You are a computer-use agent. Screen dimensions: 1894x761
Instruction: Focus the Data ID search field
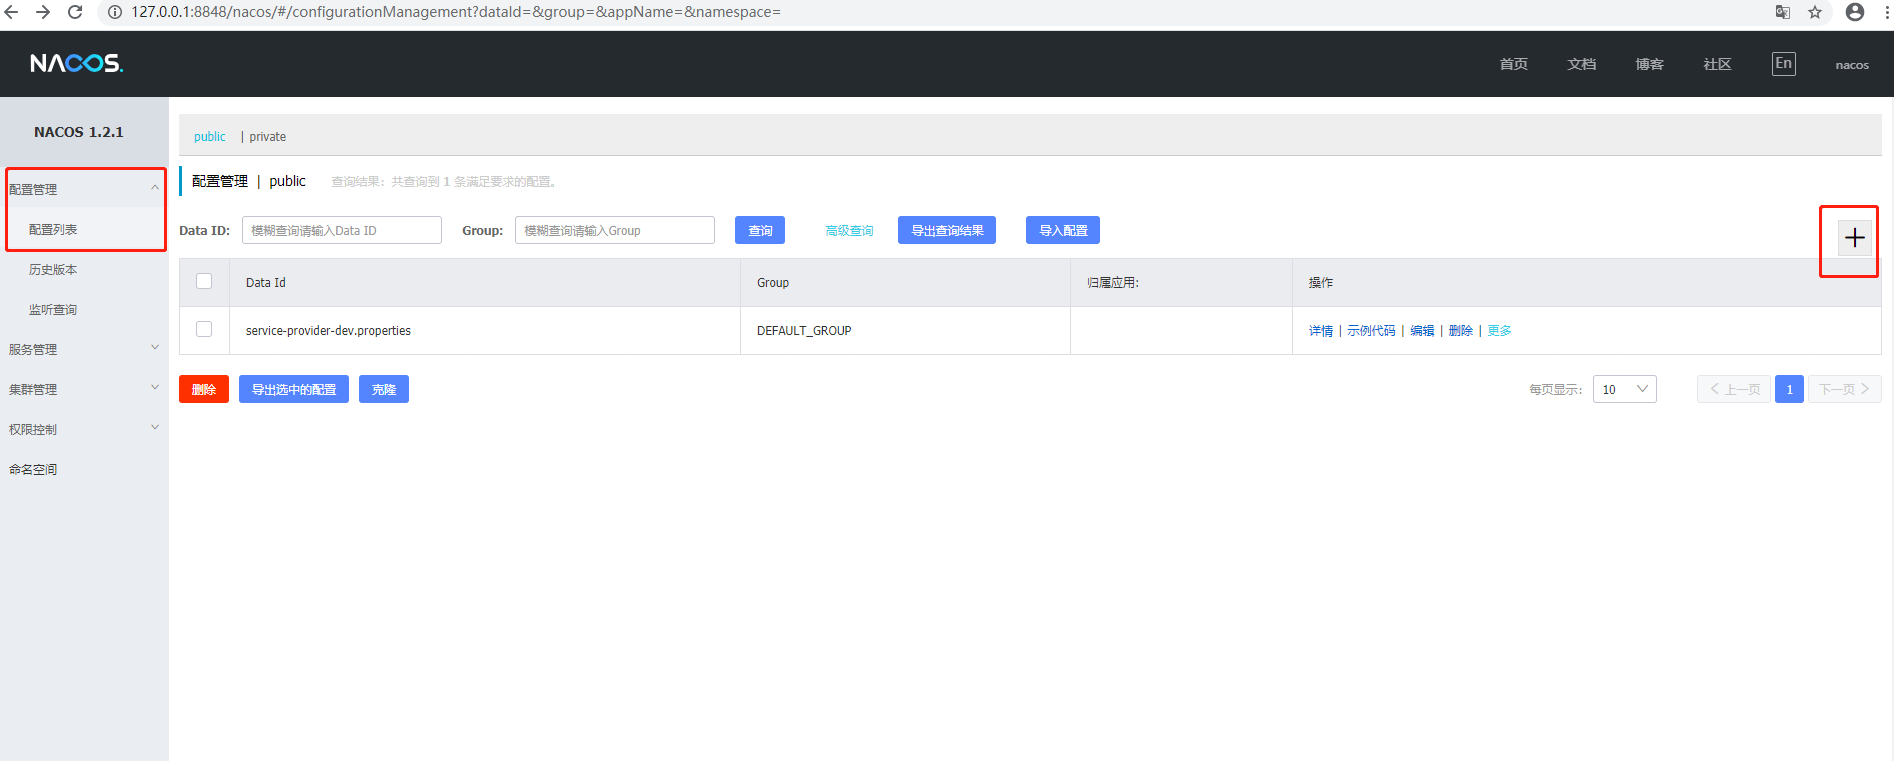[x=342, y=230]
